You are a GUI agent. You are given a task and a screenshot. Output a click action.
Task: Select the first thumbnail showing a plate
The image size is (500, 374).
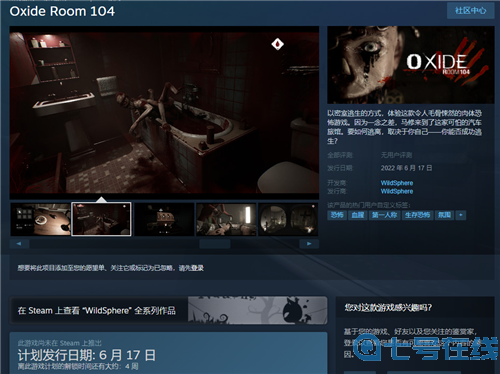[x=41, y=219]
